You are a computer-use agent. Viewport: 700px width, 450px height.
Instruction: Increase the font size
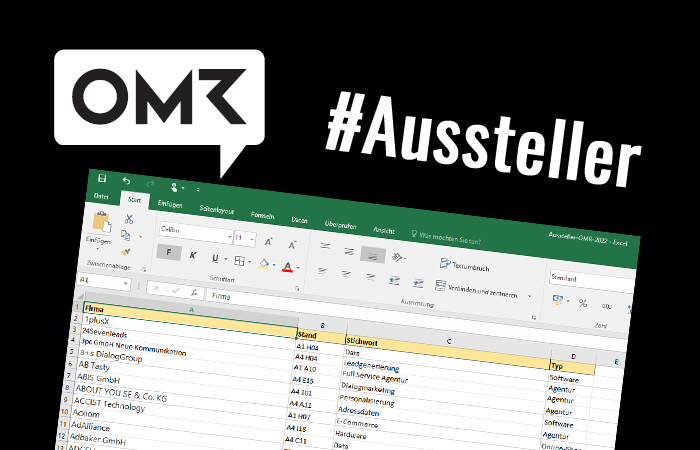click(x=269, y=242)
